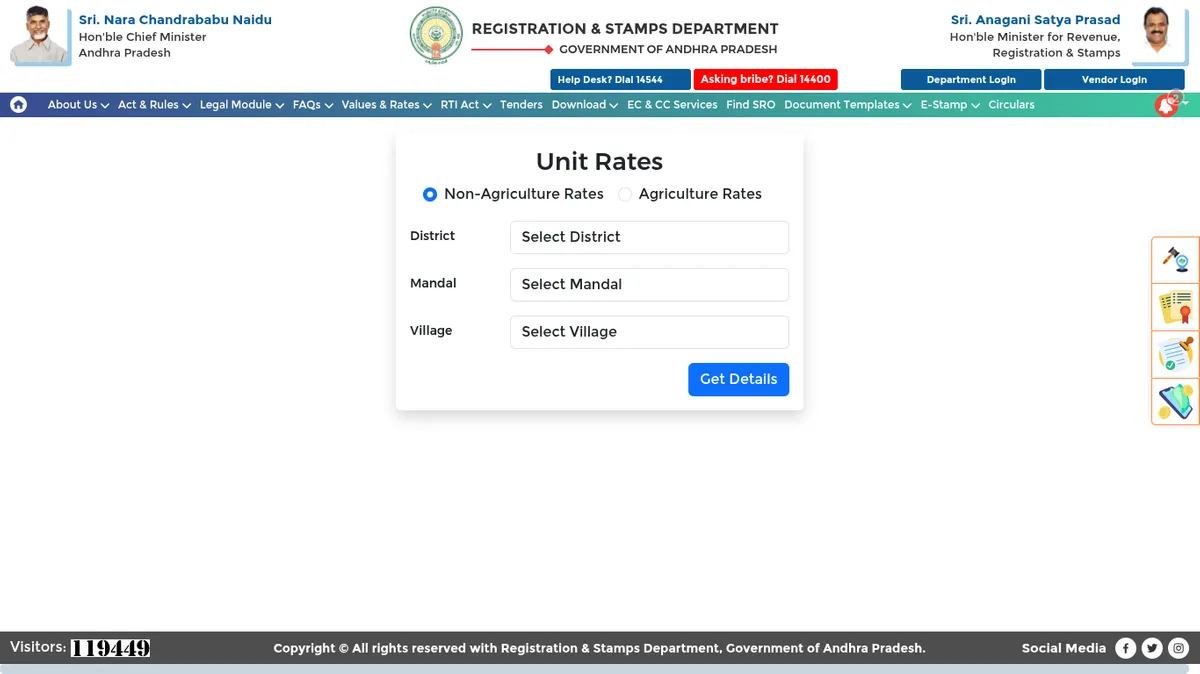The width and height of the screenshot is (1200, 674).
Task: Click the Tenders menu item
Action: (521, 104)
